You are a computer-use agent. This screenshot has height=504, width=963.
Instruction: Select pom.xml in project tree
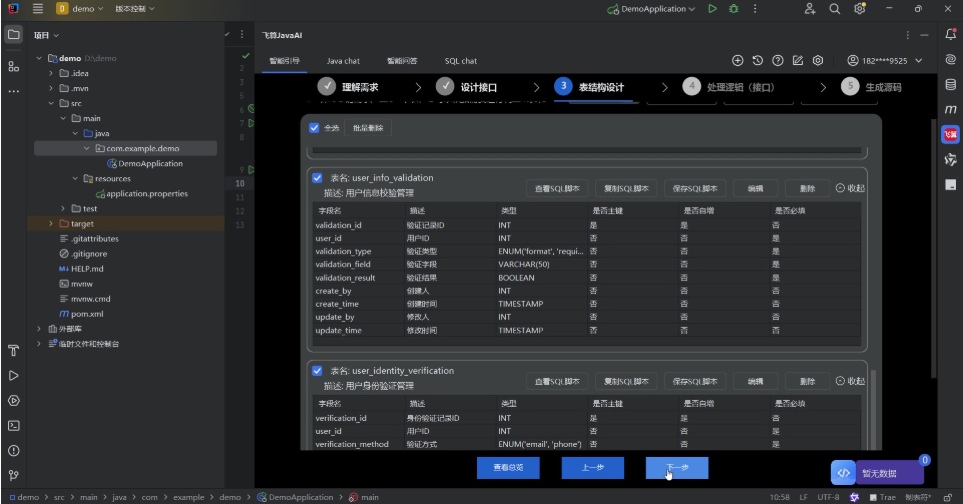(x=82, y=314)
